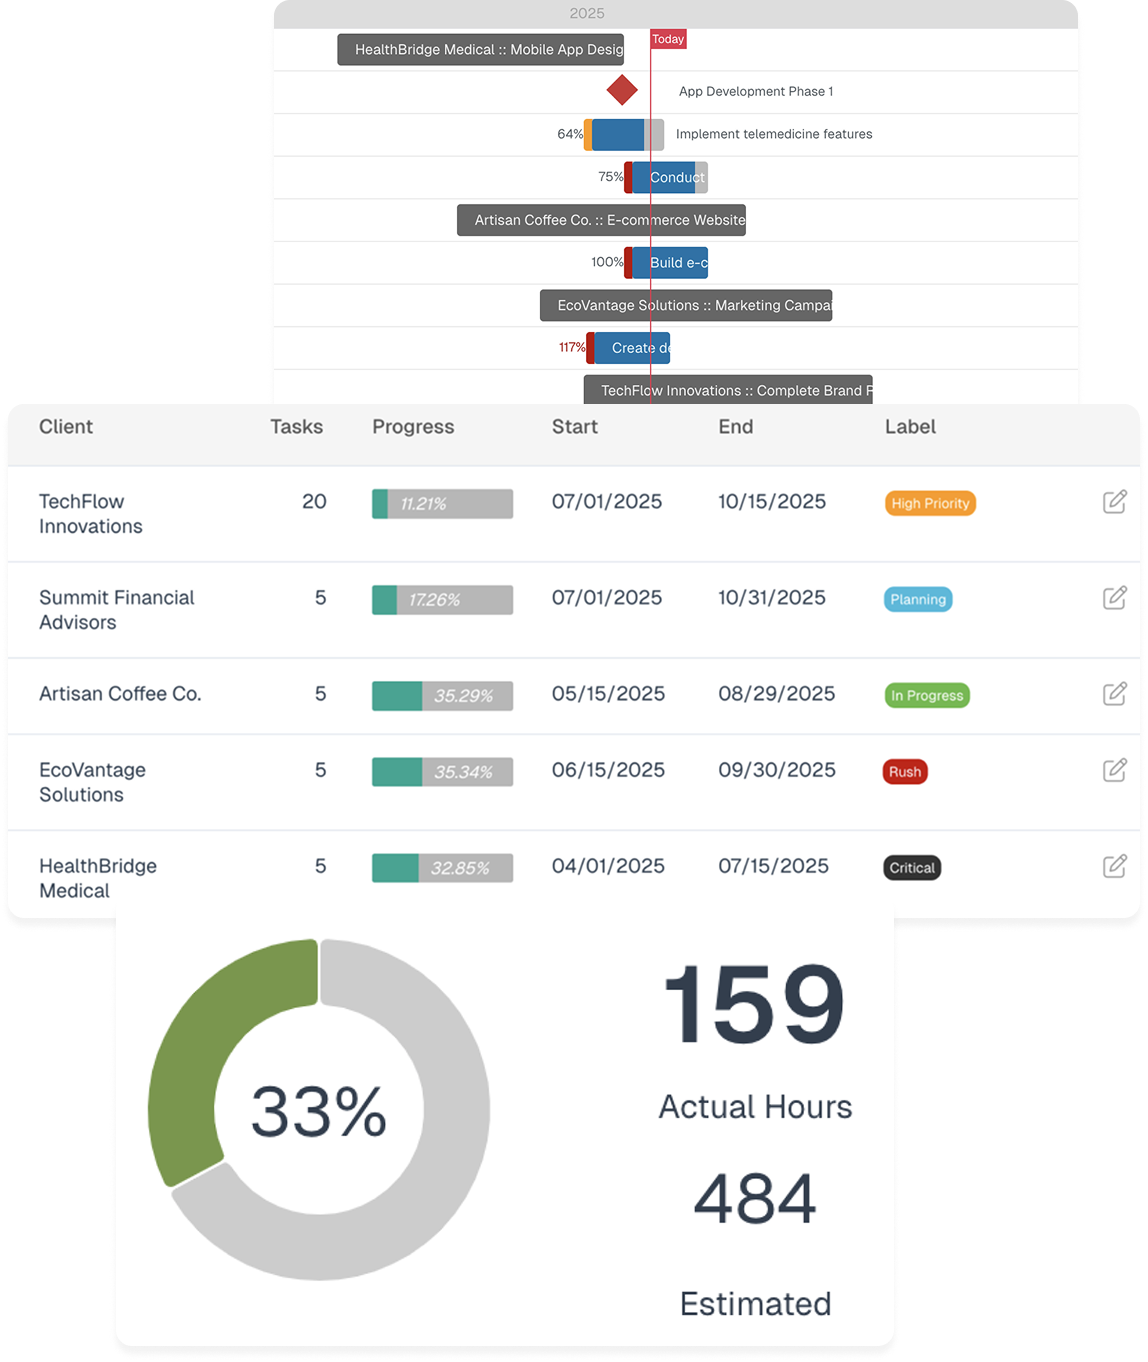Open edit icon for HealthBridge Medical
Viewport: 1148px width, 1362px height.
(x=1114, y=866)
